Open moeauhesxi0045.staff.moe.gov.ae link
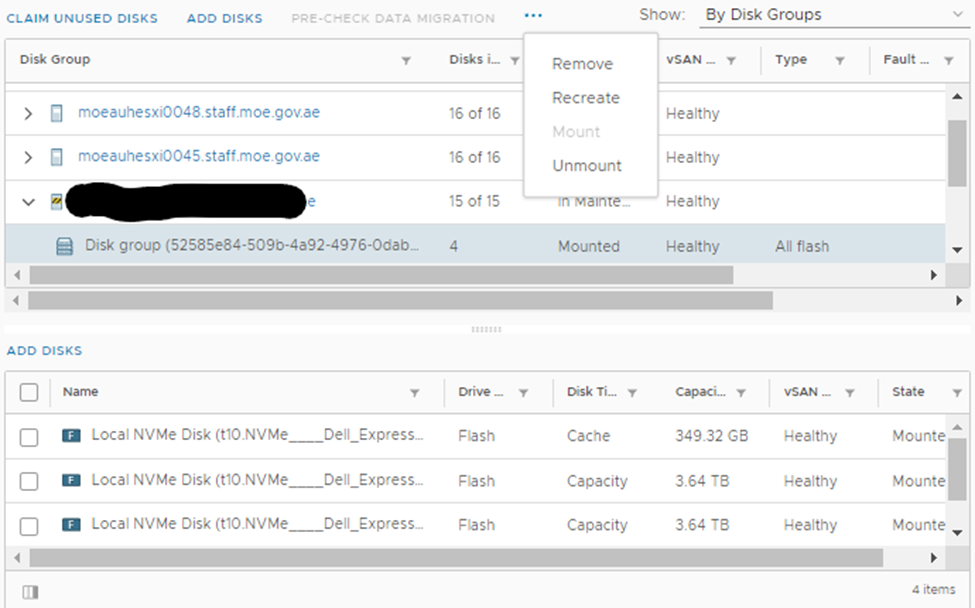 tap(199, 156)
